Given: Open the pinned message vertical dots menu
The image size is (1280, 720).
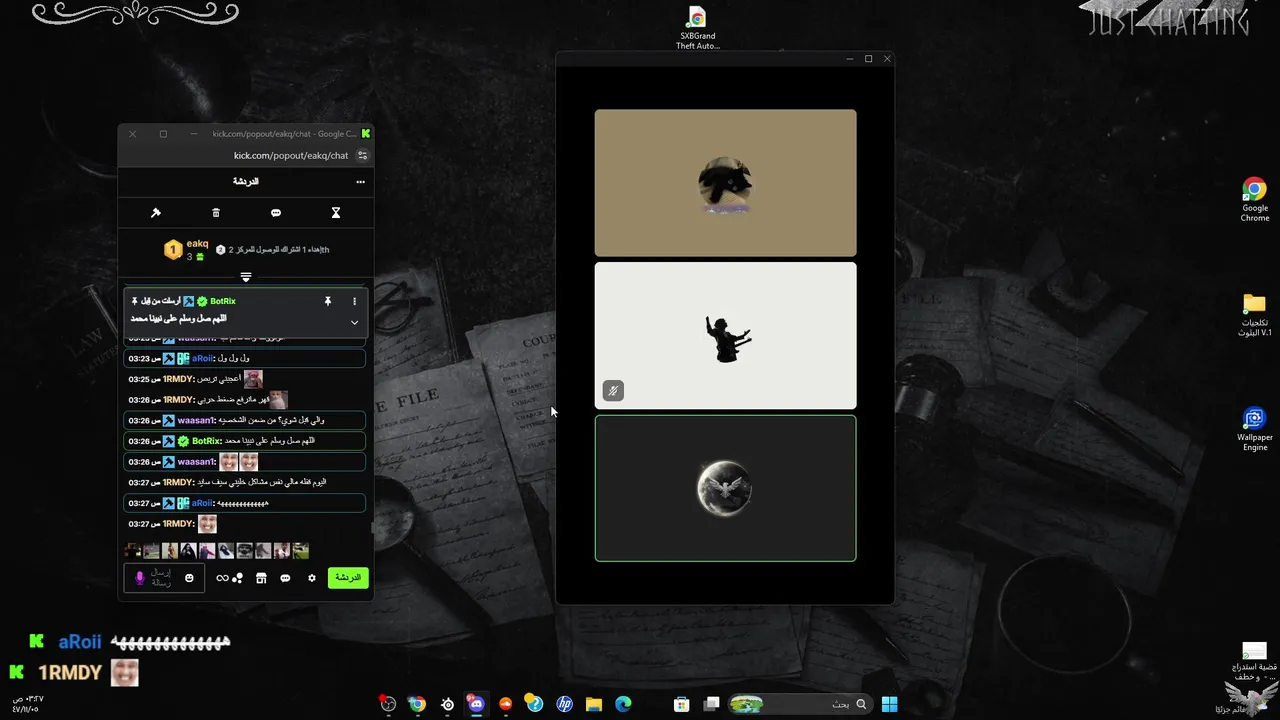Looking at the screenshot, I should [354, 301].
